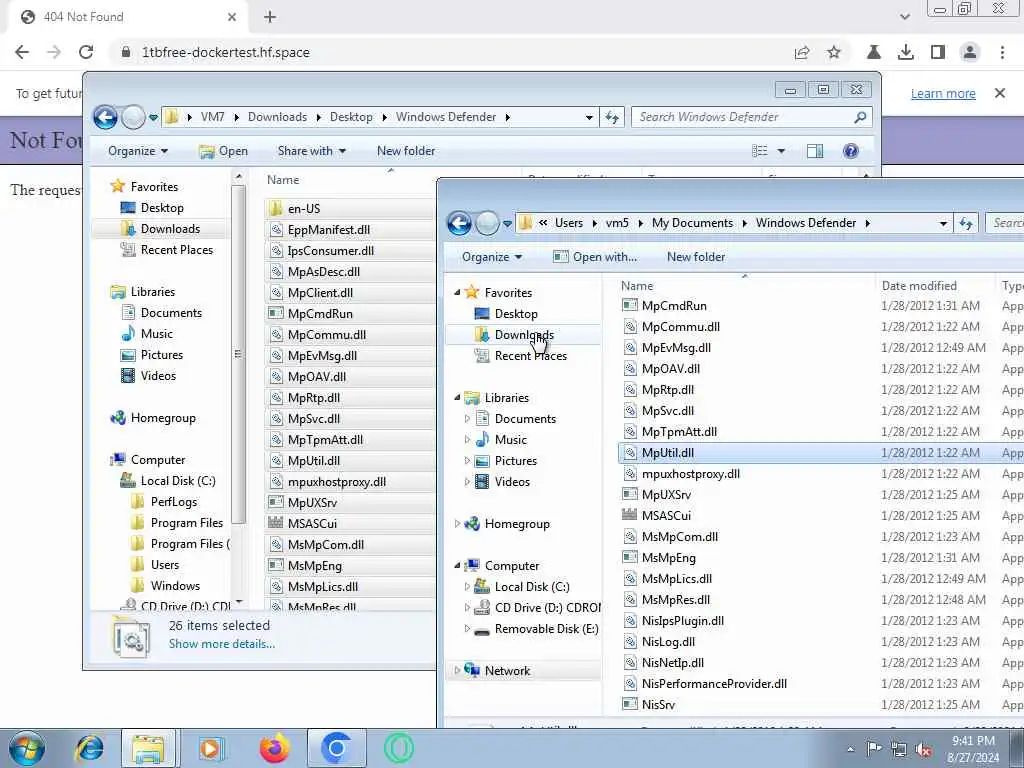The height and width of the screenshot is (768, 1024).
Task: Open new Chrome tab with plus button
Action: 270,17
